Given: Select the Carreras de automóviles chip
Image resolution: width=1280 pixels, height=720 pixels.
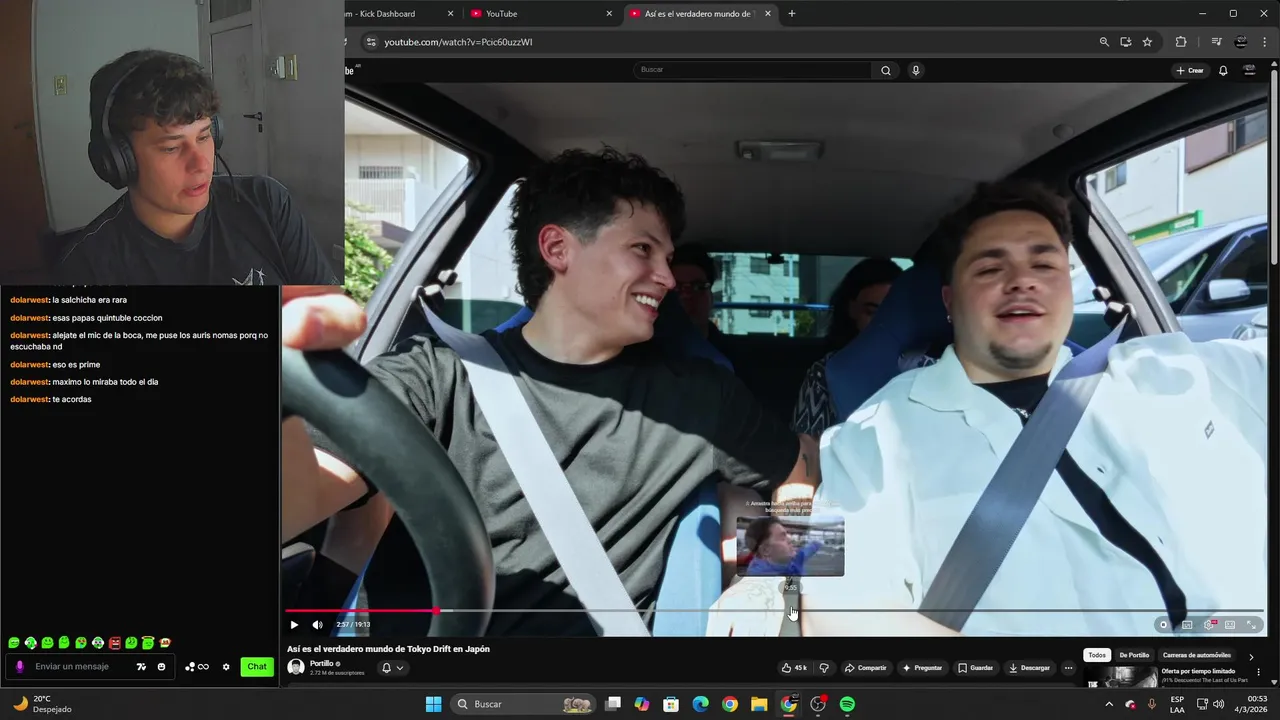Looking at the screenshot, I should [1197, 655].
